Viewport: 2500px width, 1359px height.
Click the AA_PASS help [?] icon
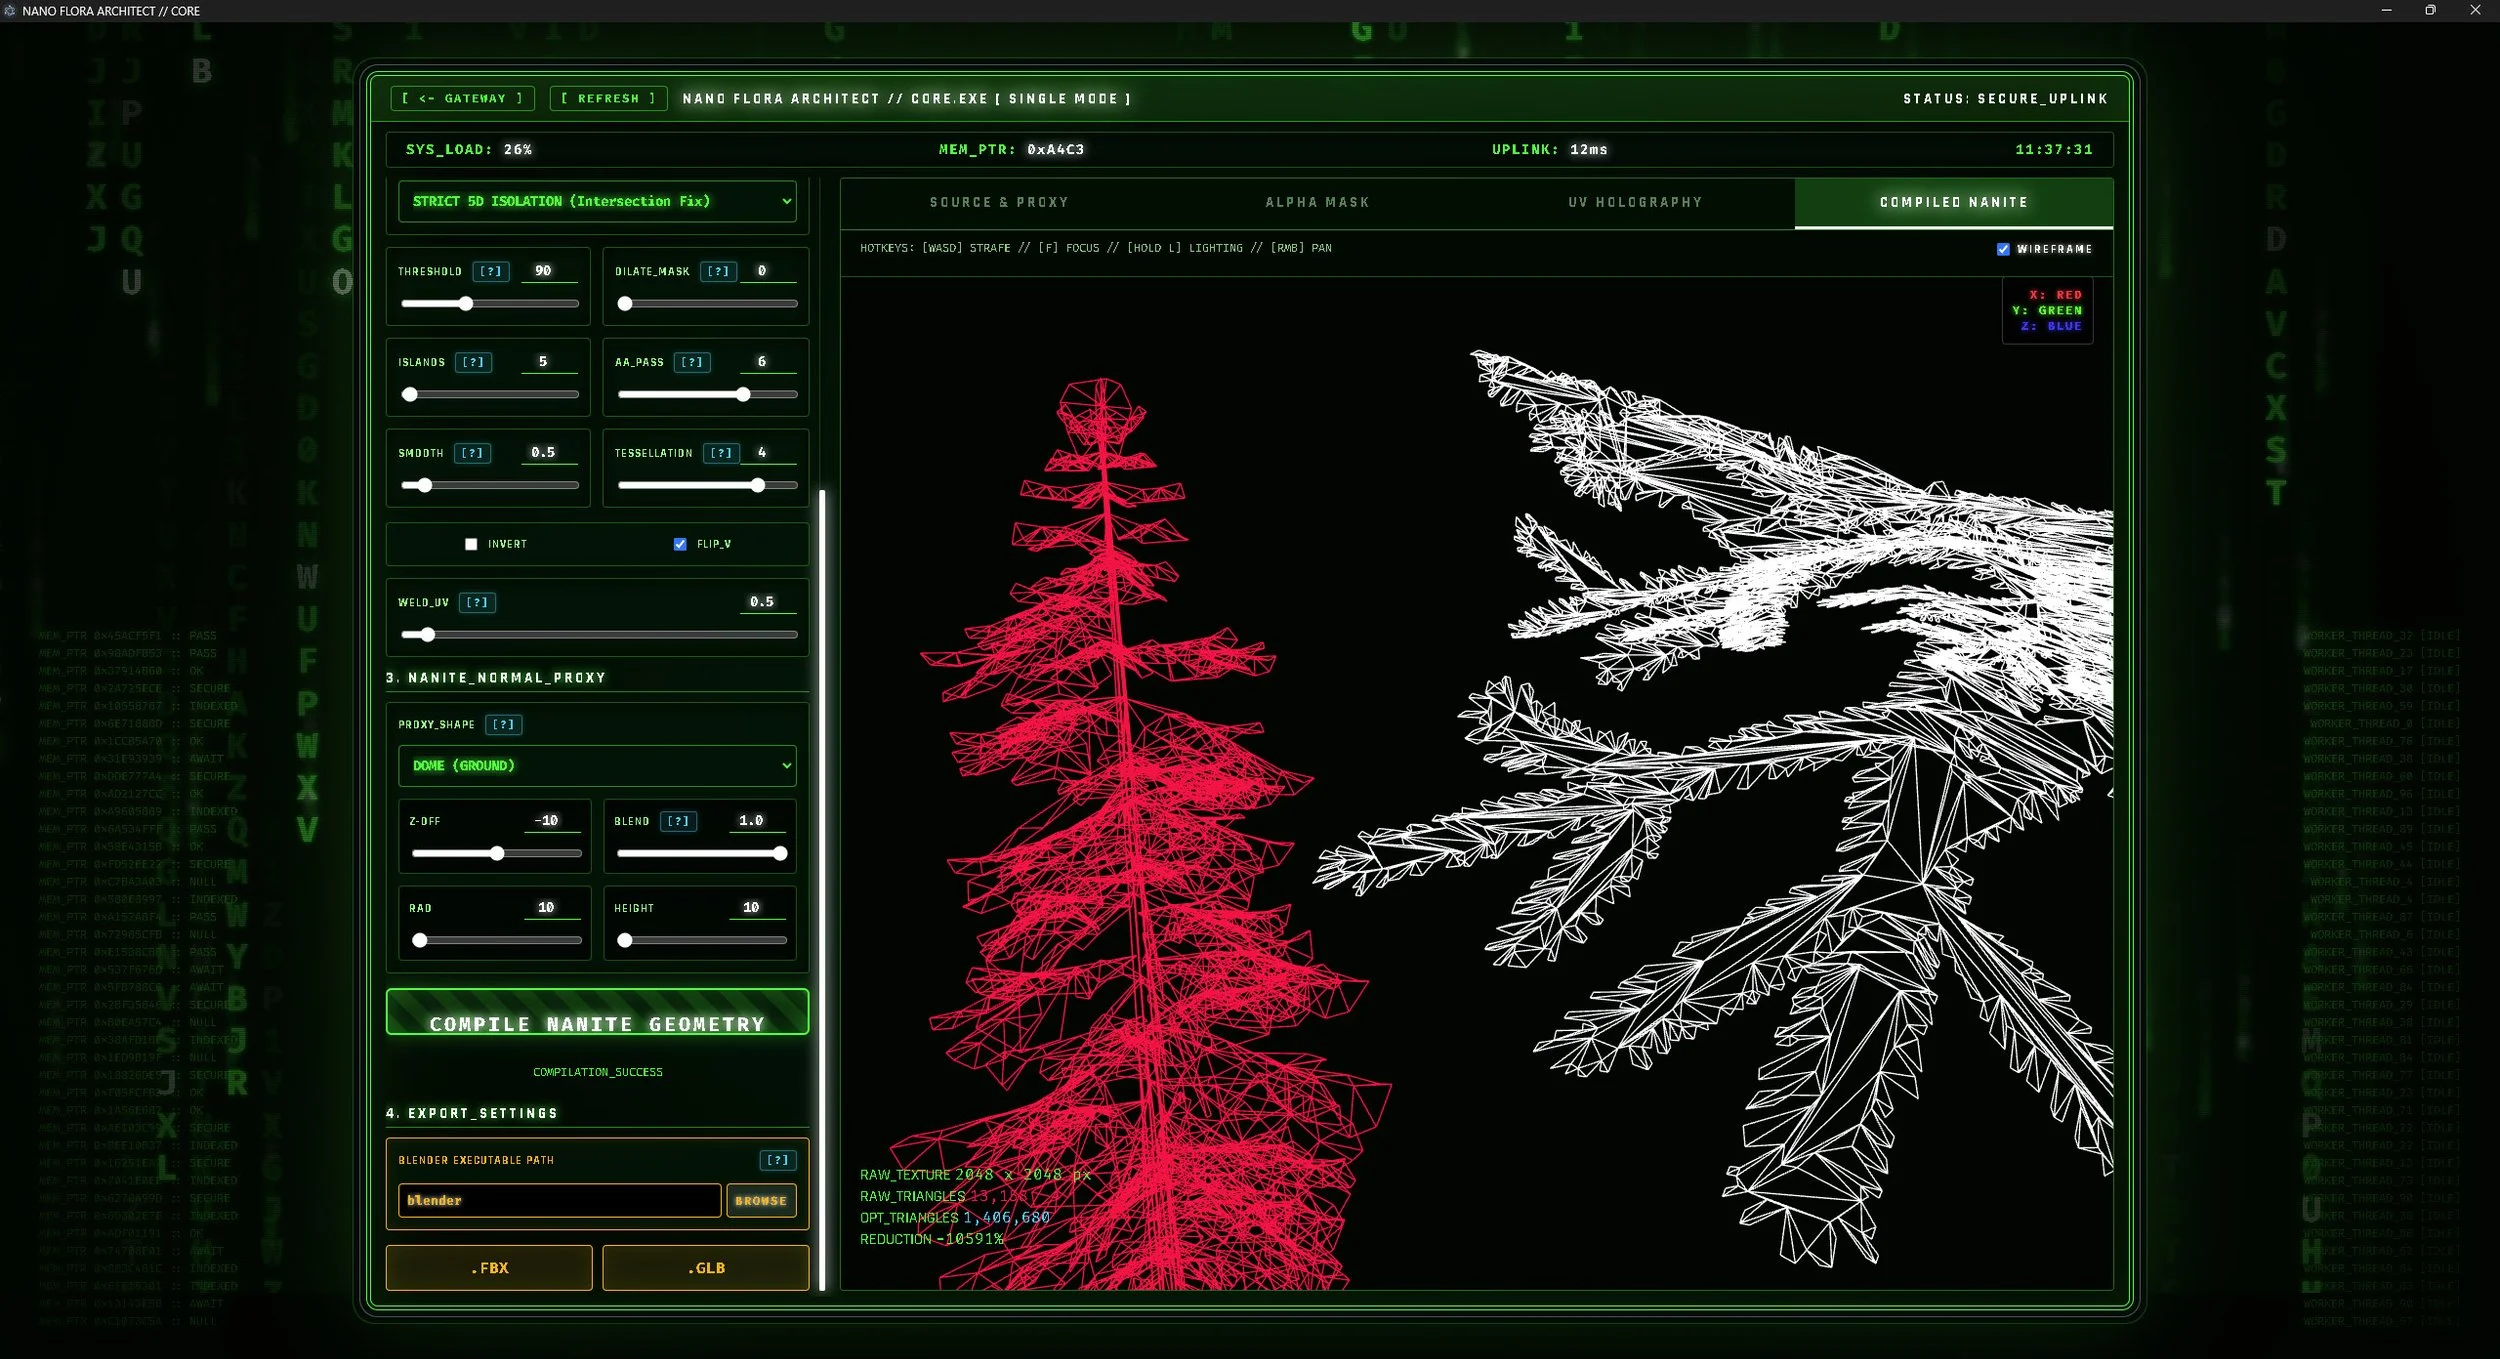coord(691,362)
